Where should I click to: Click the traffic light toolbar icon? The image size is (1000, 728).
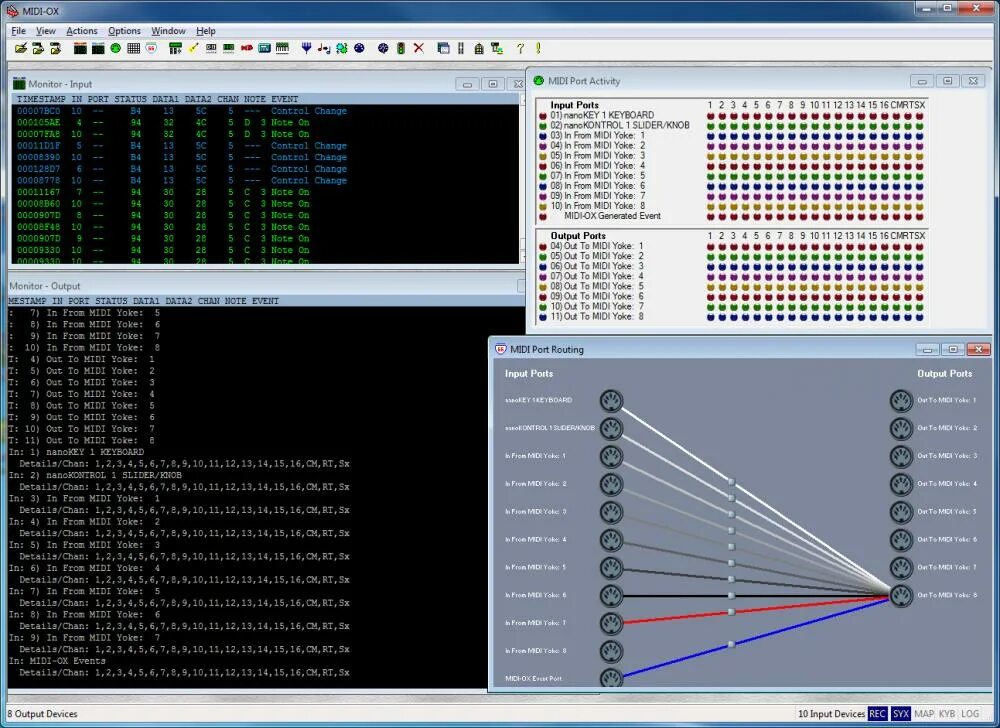tap(401, 48)
